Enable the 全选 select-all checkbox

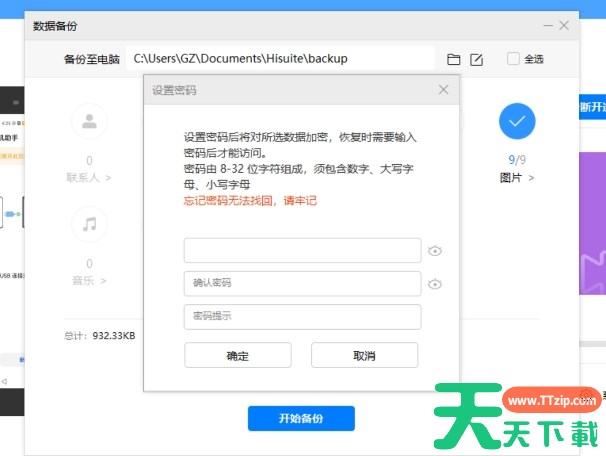pyautogui.click(x=513, y=59)
